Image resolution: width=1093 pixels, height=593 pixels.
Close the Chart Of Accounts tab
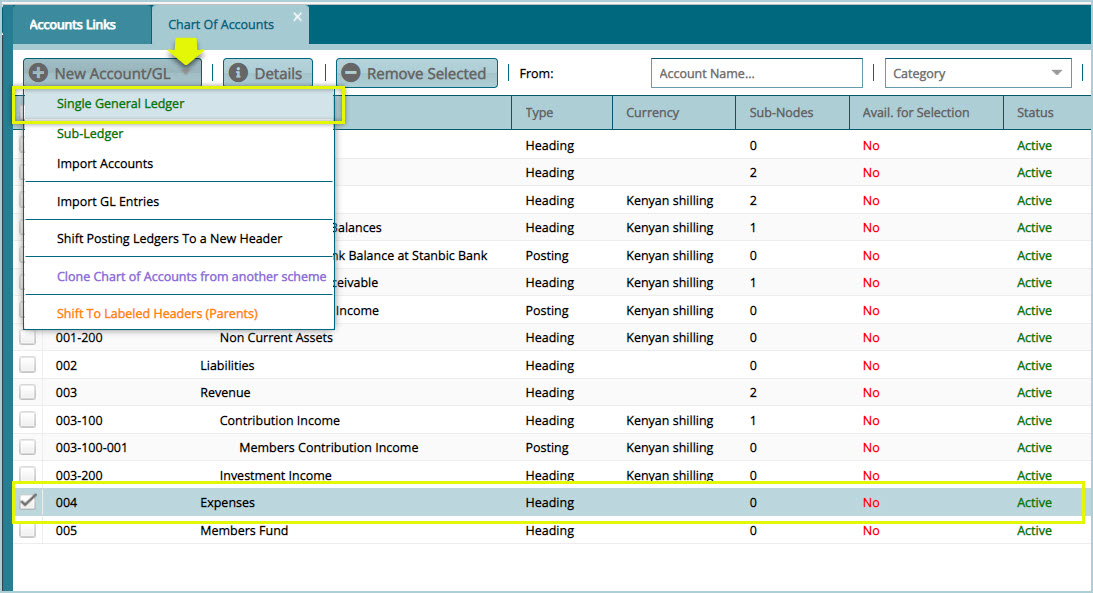(x=298, y=17)
